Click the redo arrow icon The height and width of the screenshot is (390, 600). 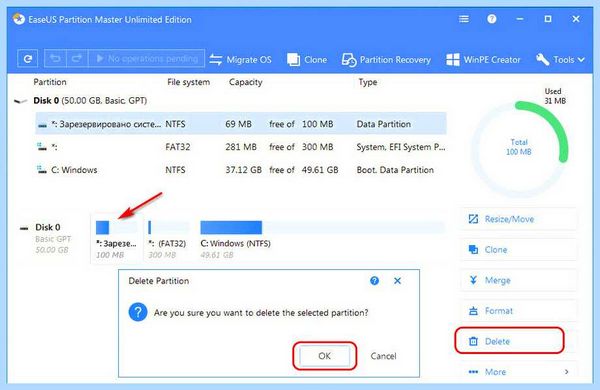point(77,59)
